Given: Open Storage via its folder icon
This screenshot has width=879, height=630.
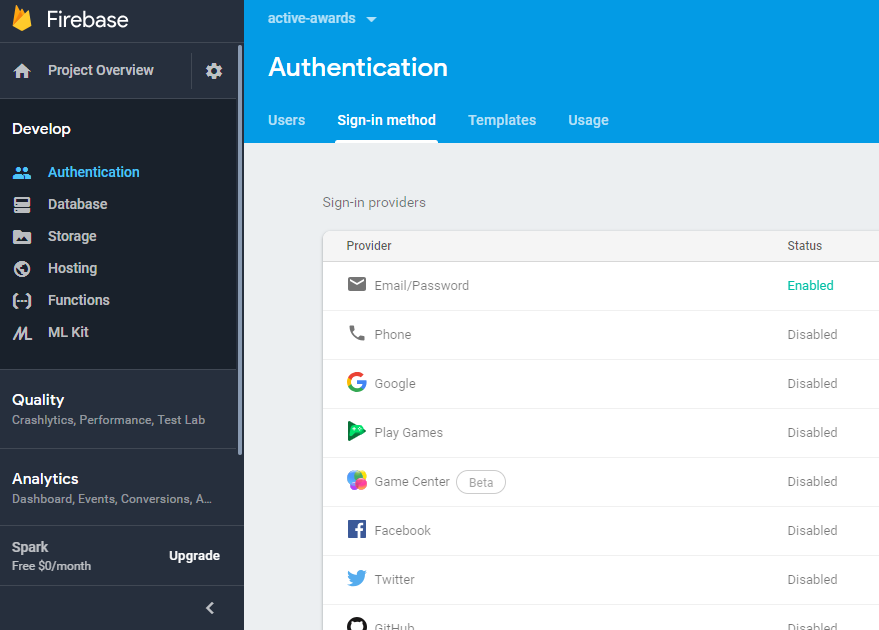Looking at the screenshot, I should tap(22, 237).
